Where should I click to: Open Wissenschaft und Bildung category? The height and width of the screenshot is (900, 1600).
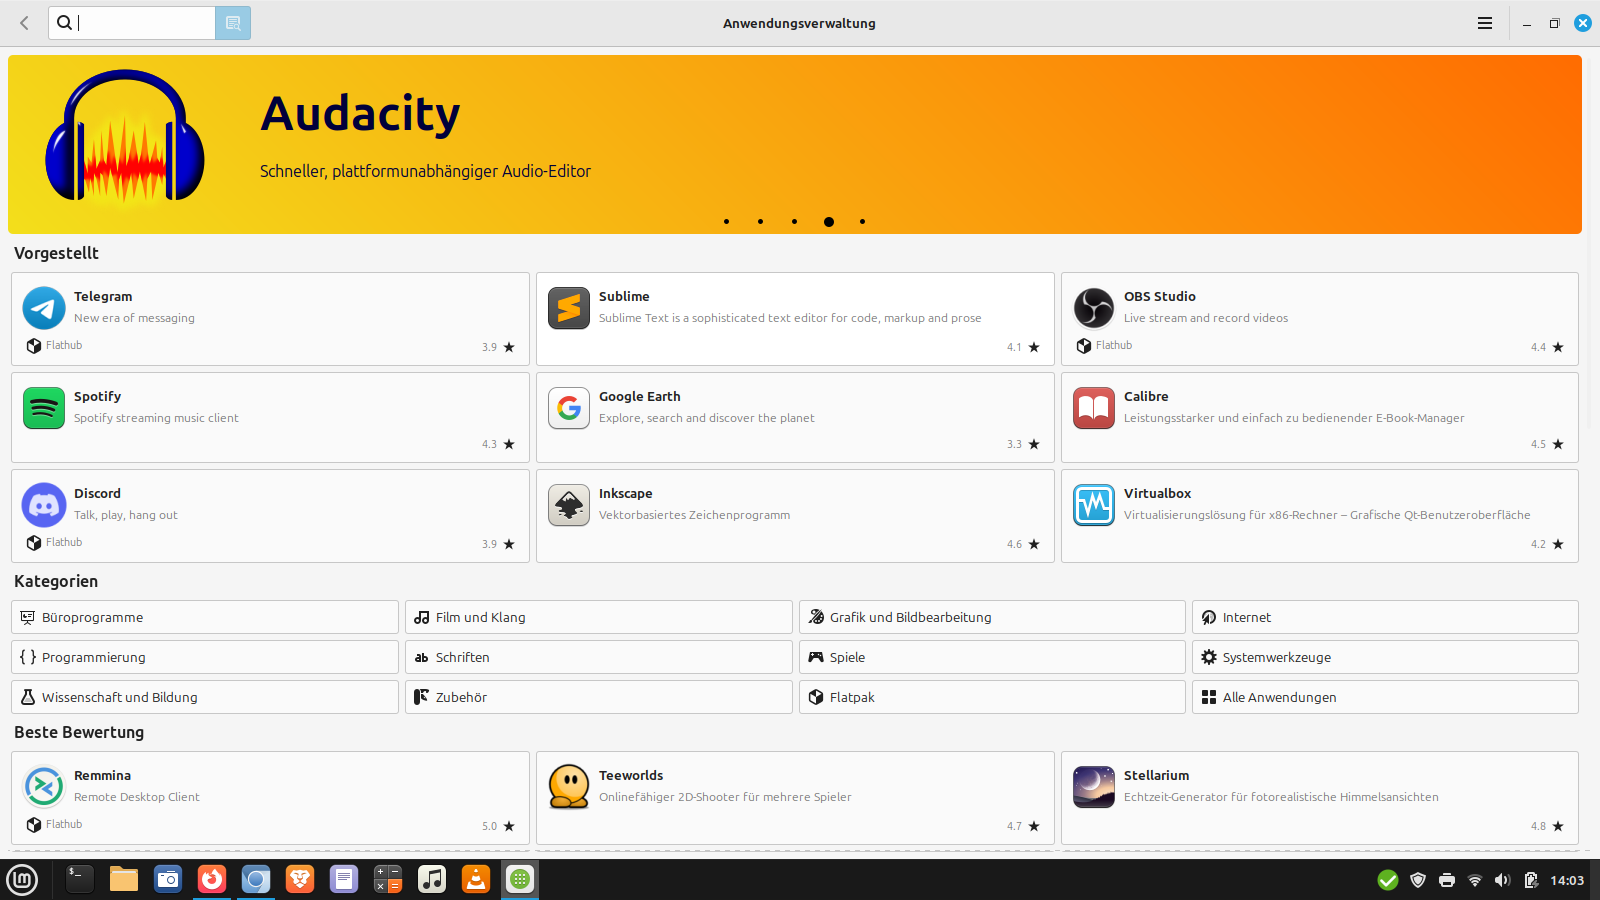tap(205, 697)
